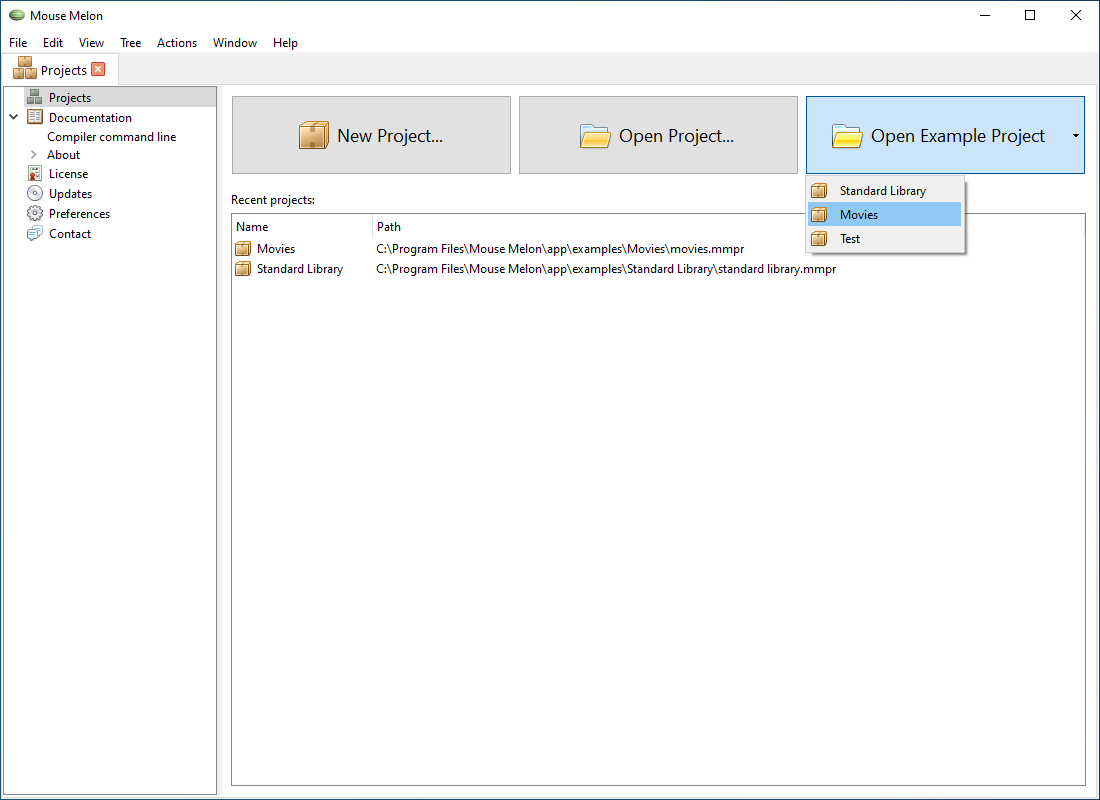
Task: Click the Documentation book icon
Action: [x=34, y=117]
